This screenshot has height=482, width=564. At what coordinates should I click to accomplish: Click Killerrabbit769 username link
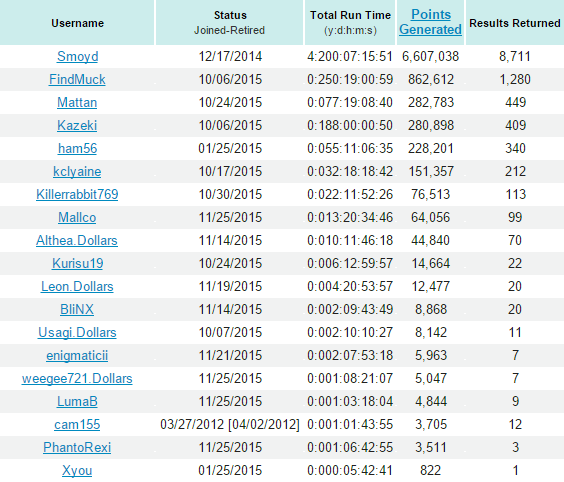pyautogui.click(x=77, y=195)
